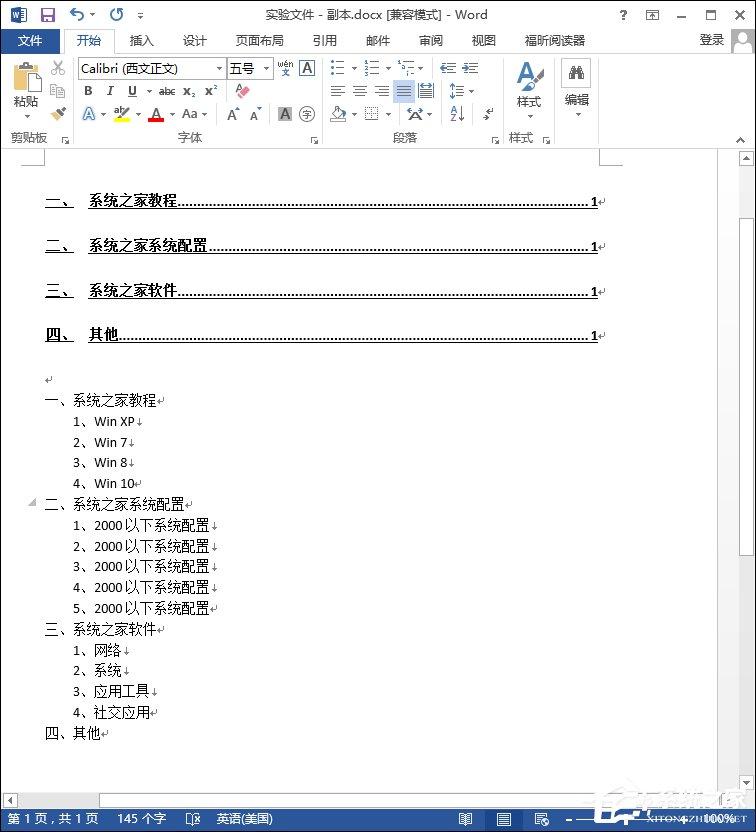Toggle bold formatting
Screen dimensions: 756x832
(88, 91)
